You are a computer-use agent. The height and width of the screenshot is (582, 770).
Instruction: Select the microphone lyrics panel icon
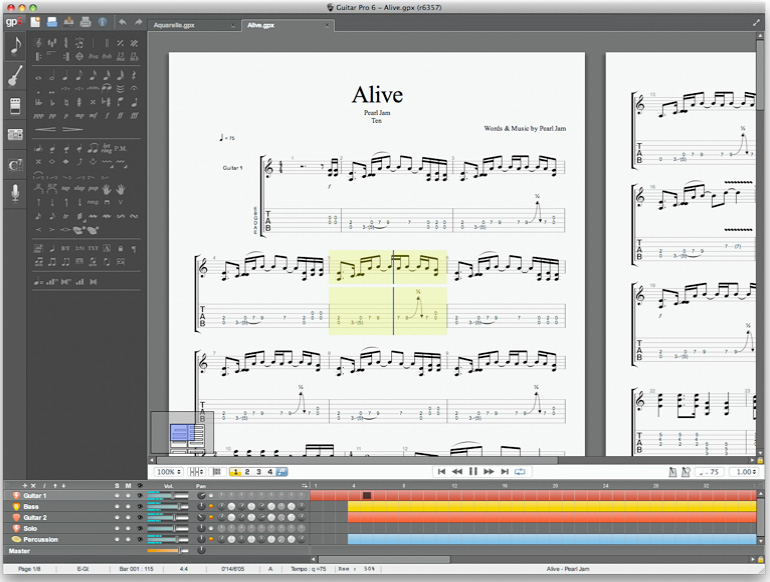tap(16, 193)
